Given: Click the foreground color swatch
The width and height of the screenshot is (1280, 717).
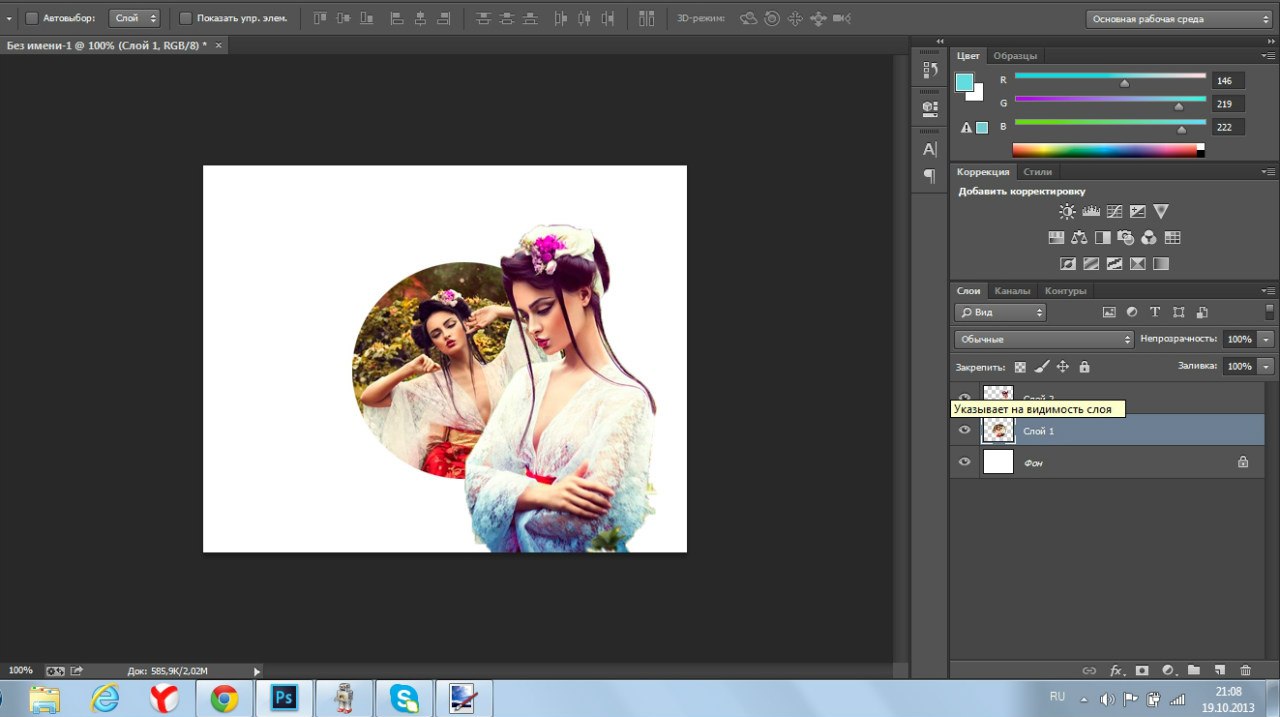Looking at the screenshot, I should [964, 83].
